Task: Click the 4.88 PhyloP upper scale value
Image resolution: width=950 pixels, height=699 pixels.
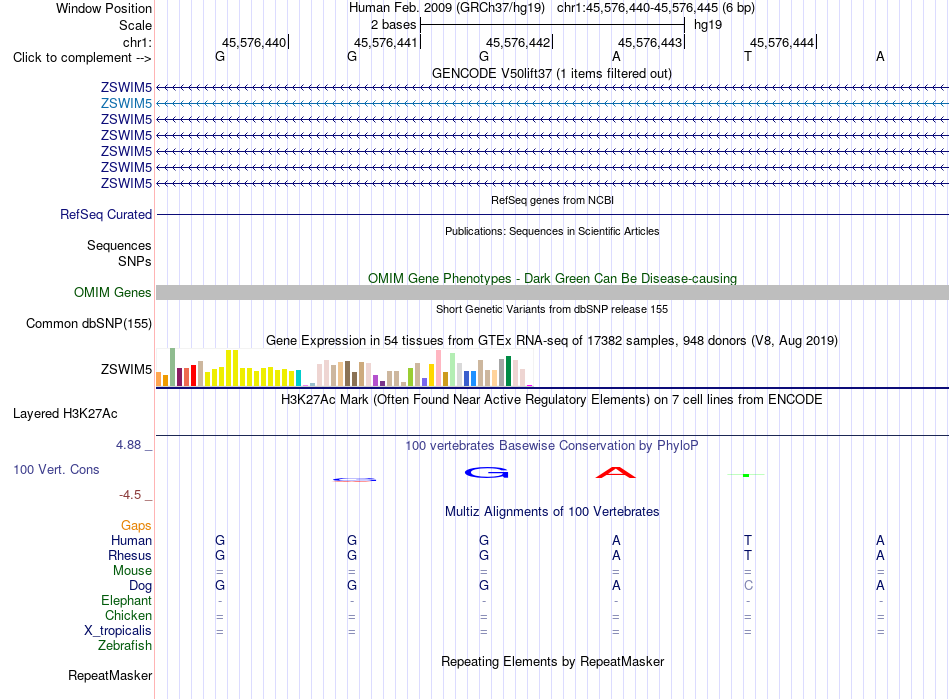Action: pyautogui.click(x=128, y=445)
